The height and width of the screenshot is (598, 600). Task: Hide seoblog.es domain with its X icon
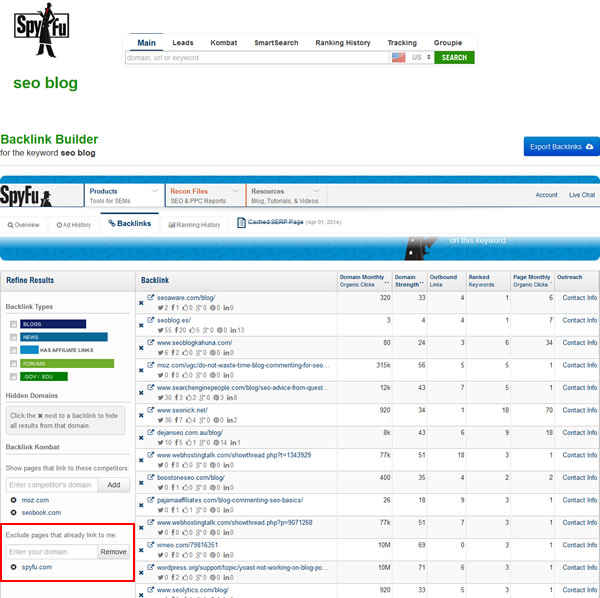pos(141,326)
